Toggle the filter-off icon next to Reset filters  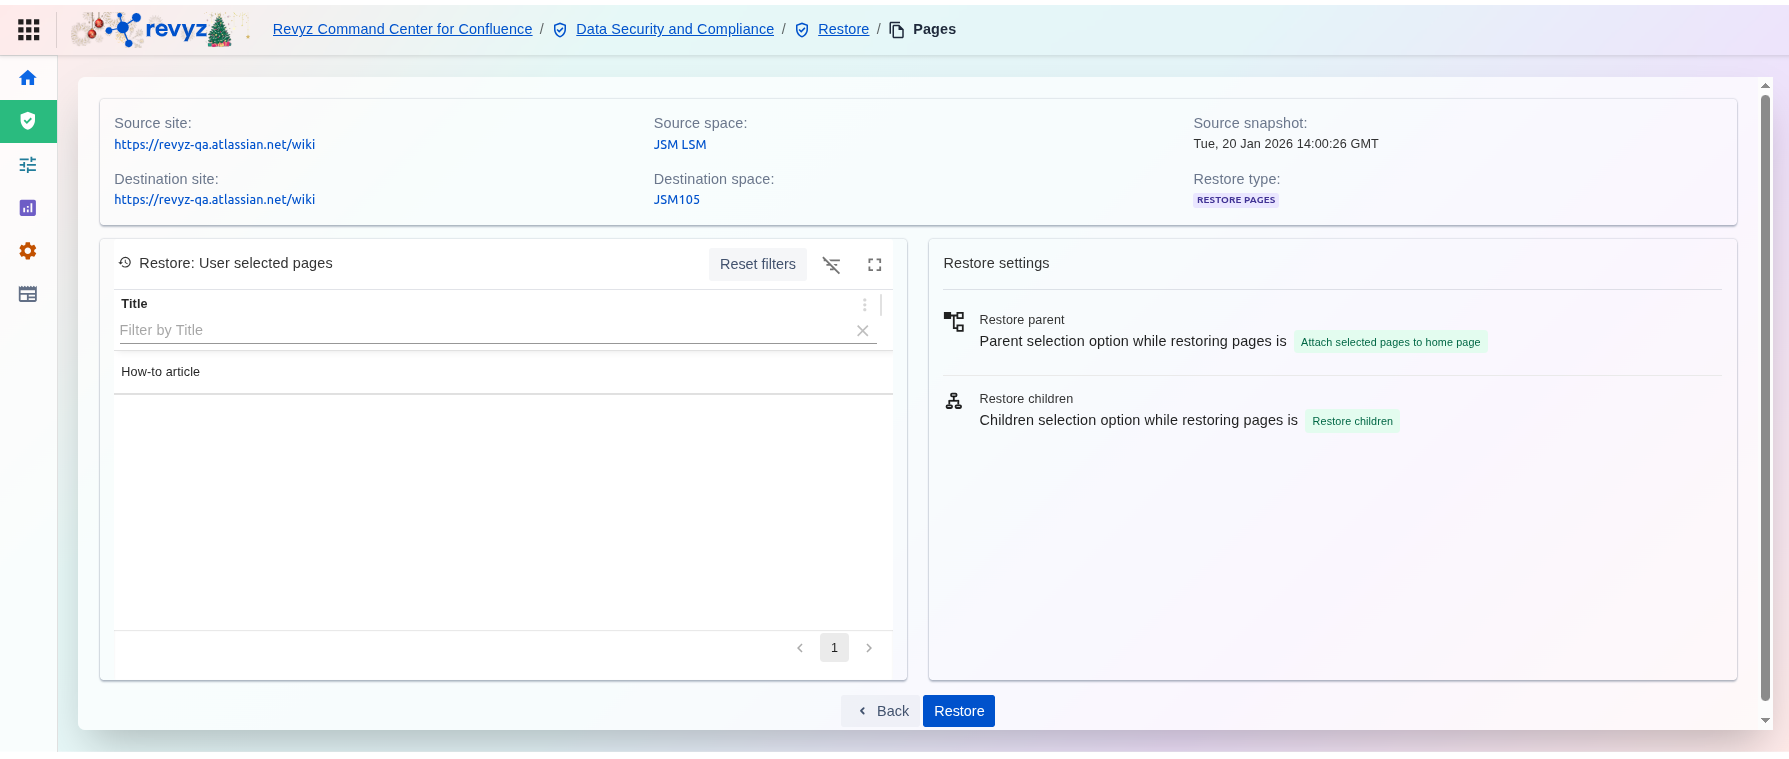click(x=831, y=265)
